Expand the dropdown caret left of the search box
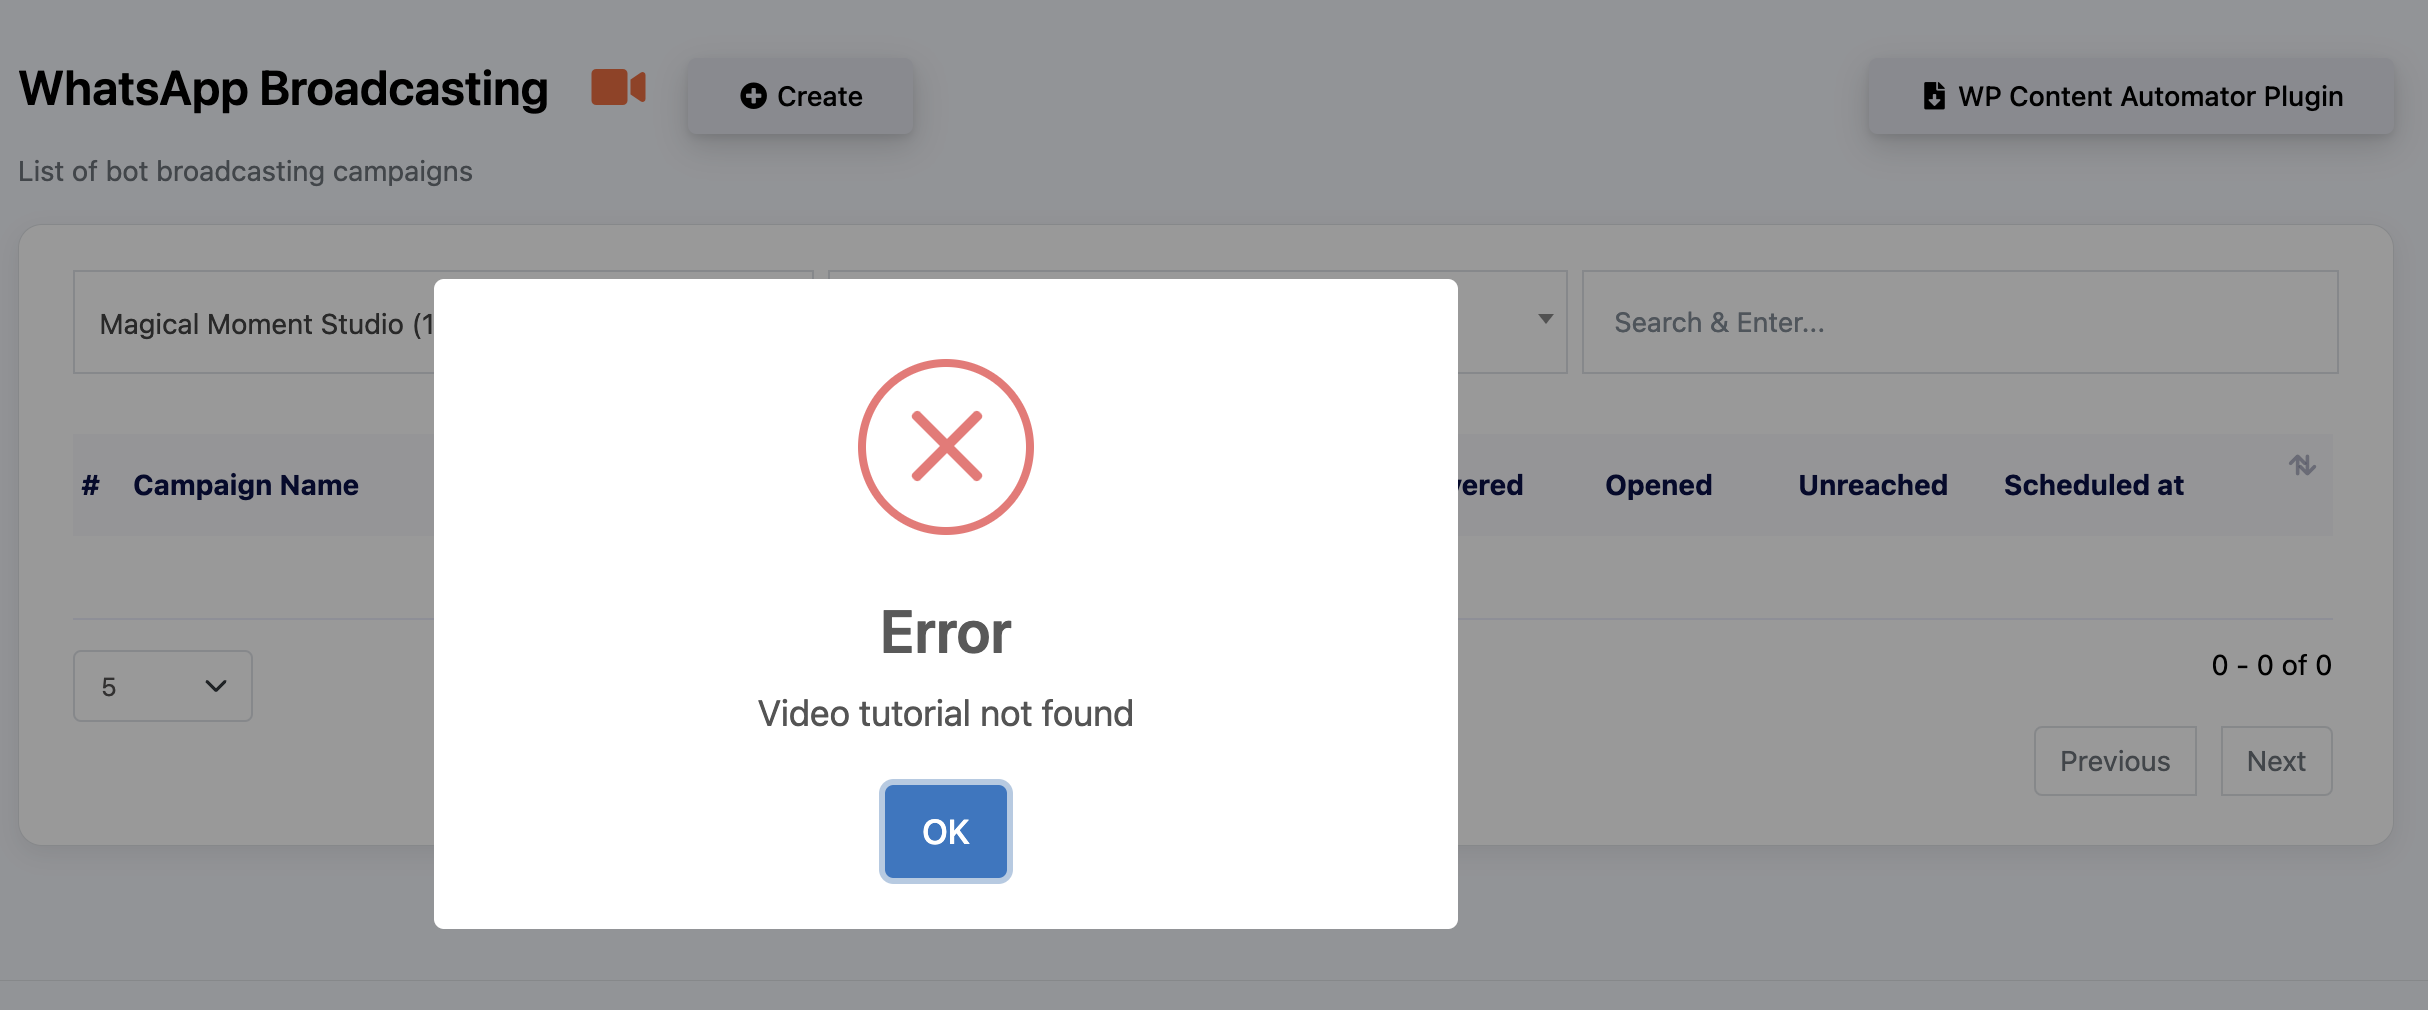Screen dimensions: 2428x1010 pyautogui.click(x=1545, y=320)
